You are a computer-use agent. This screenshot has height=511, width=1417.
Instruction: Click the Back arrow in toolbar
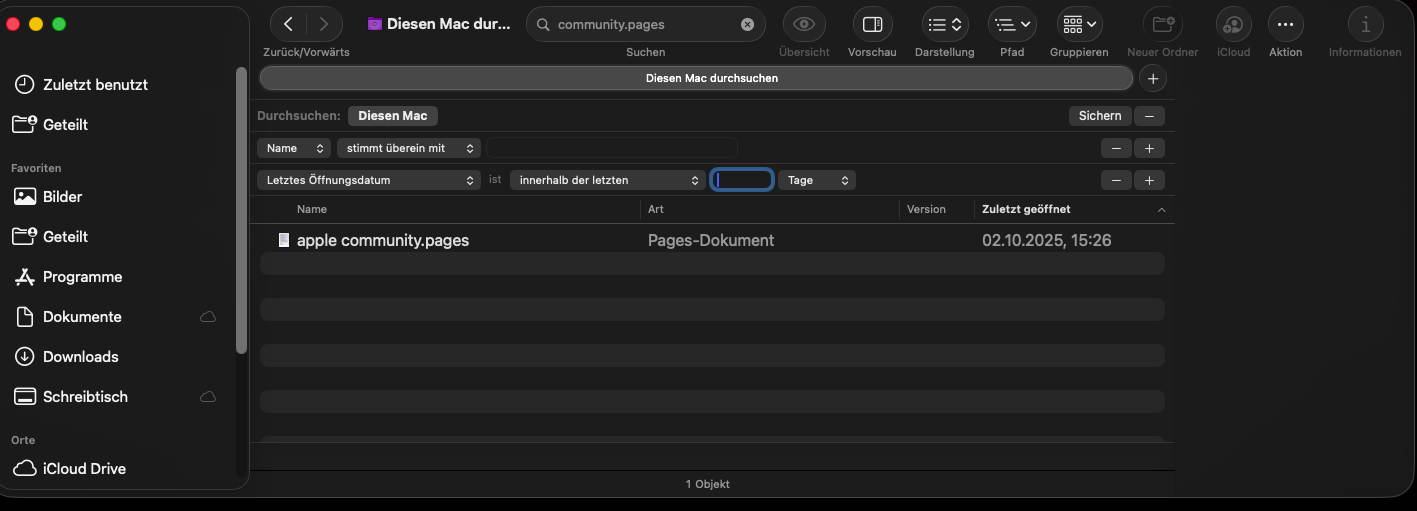pyautogui.click(x=289, y=24)
